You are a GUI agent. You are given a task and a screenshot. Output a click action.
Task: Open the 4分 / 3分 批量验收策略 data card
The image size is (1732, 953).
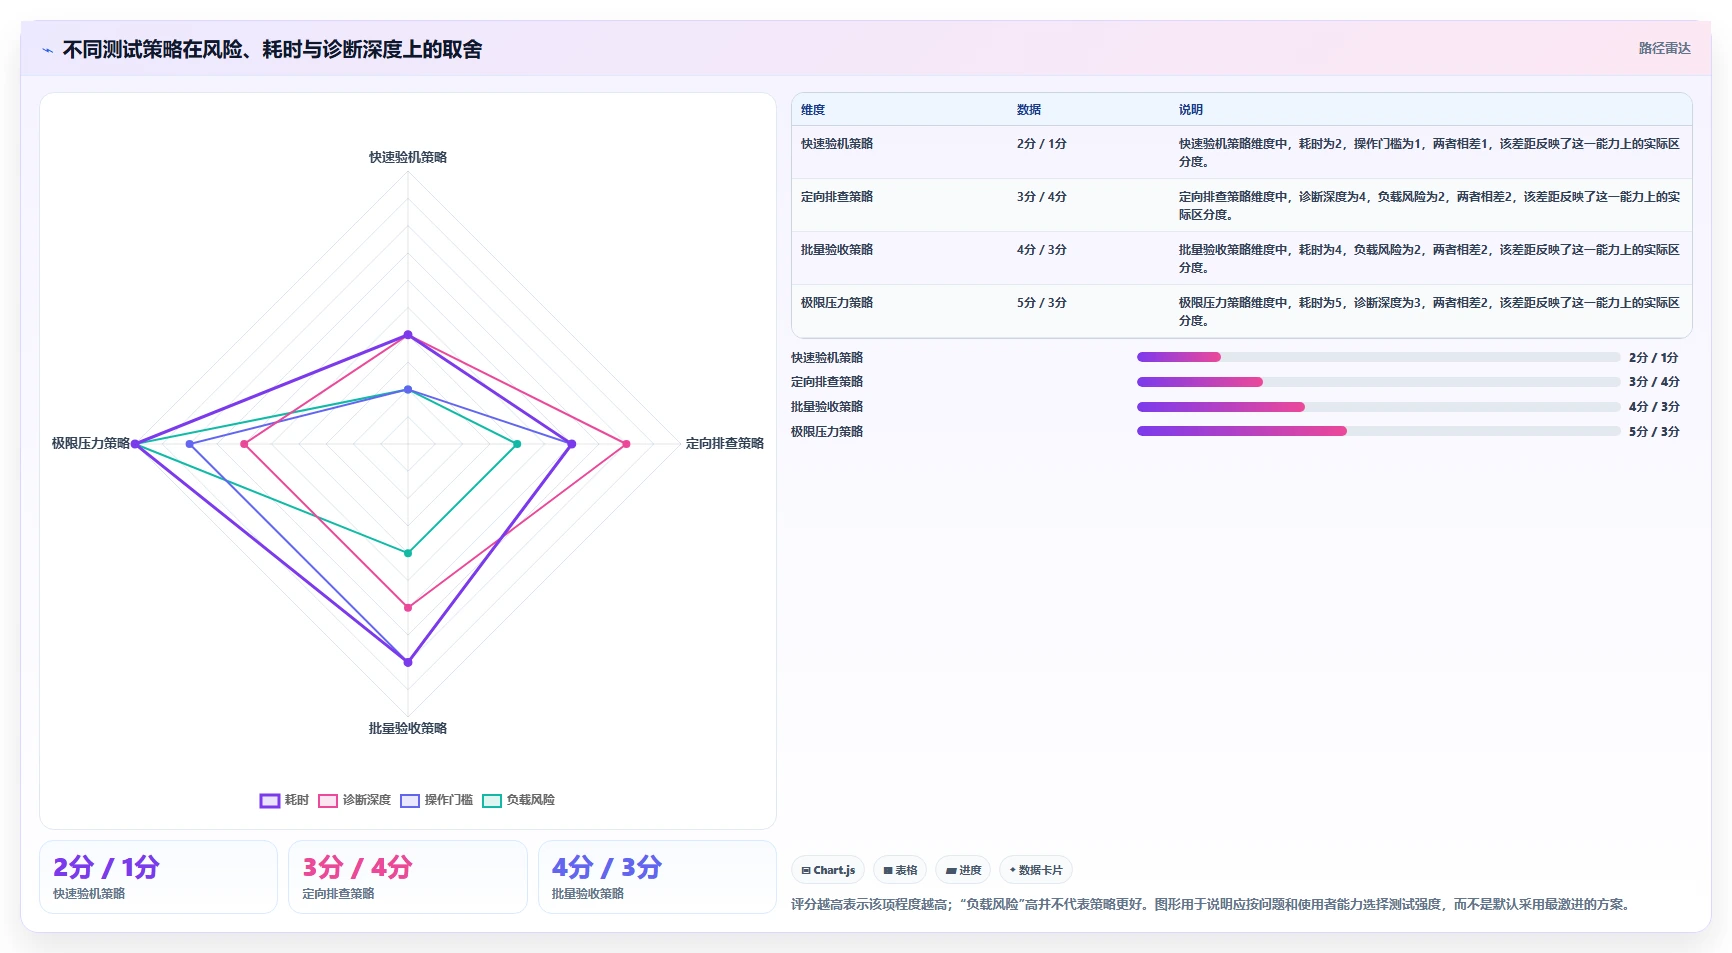tap(657, 877)
